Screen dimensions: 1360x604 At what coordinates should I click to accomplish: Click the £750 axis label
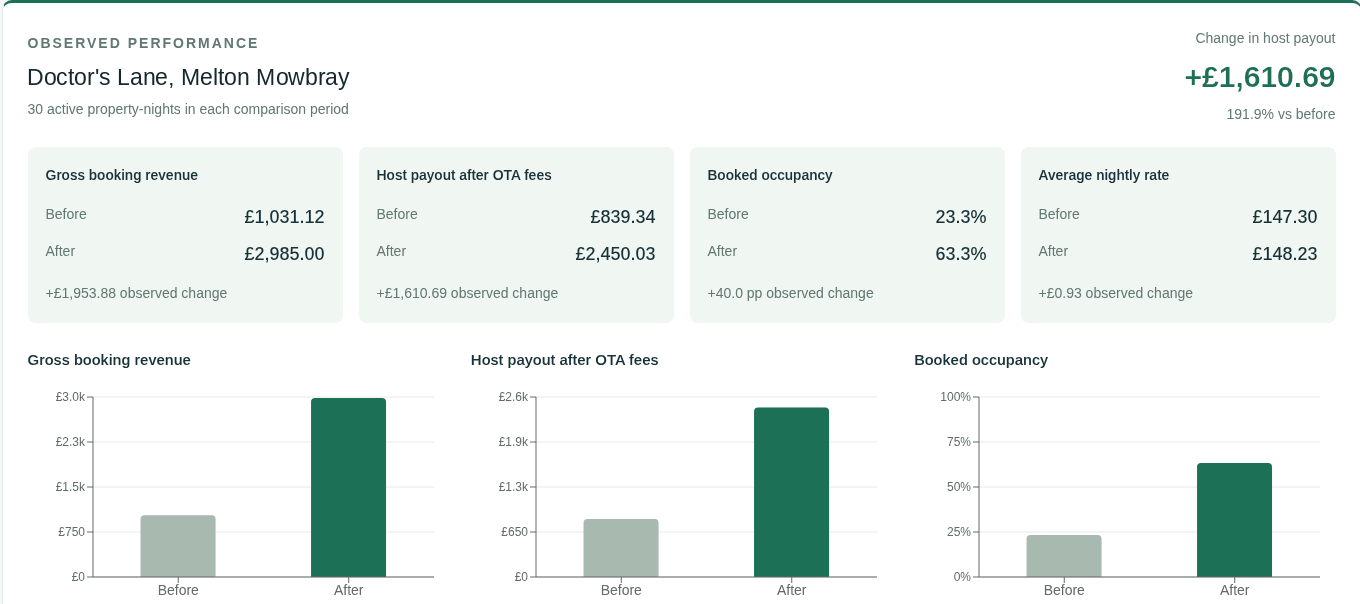[72, 532]
